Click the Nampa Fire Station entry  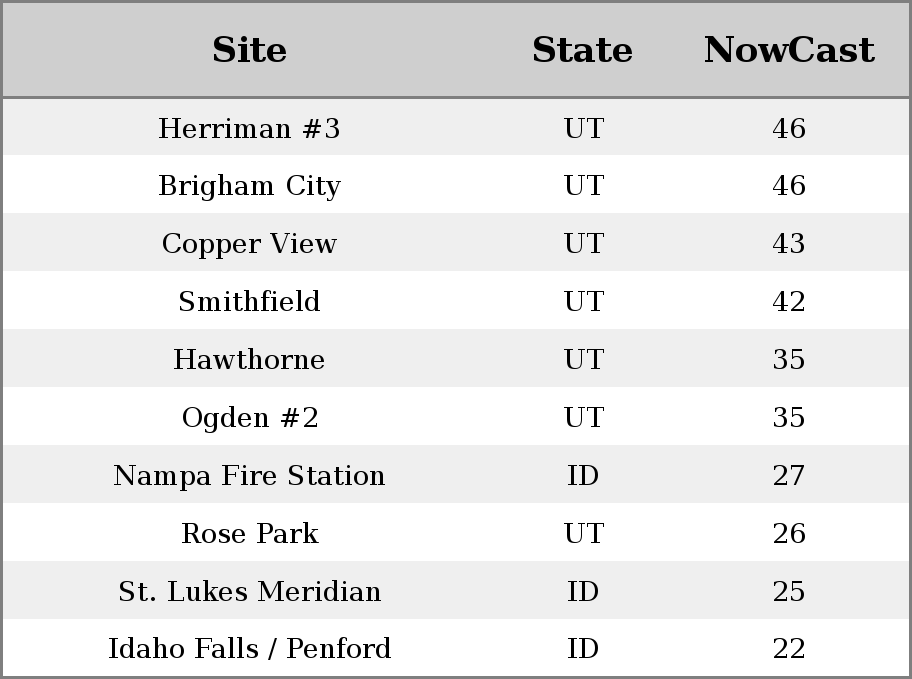[x=249, y=475]
